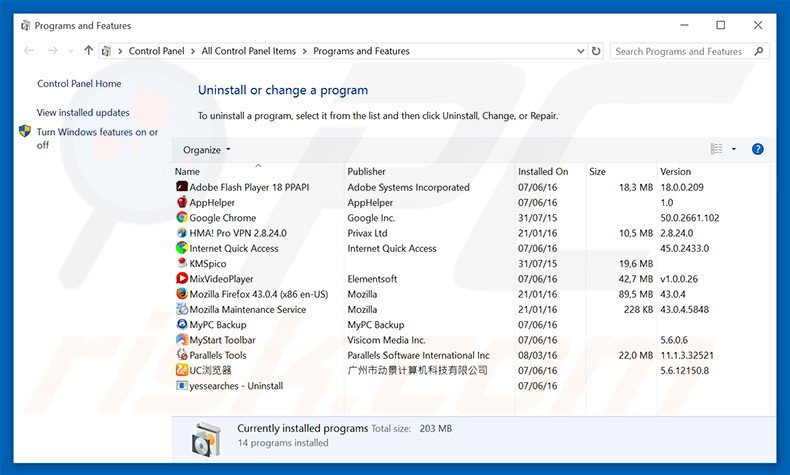Sort list by Version column header
The height and width of the screenshot is (475, 790).
click(x=676, y=171)
